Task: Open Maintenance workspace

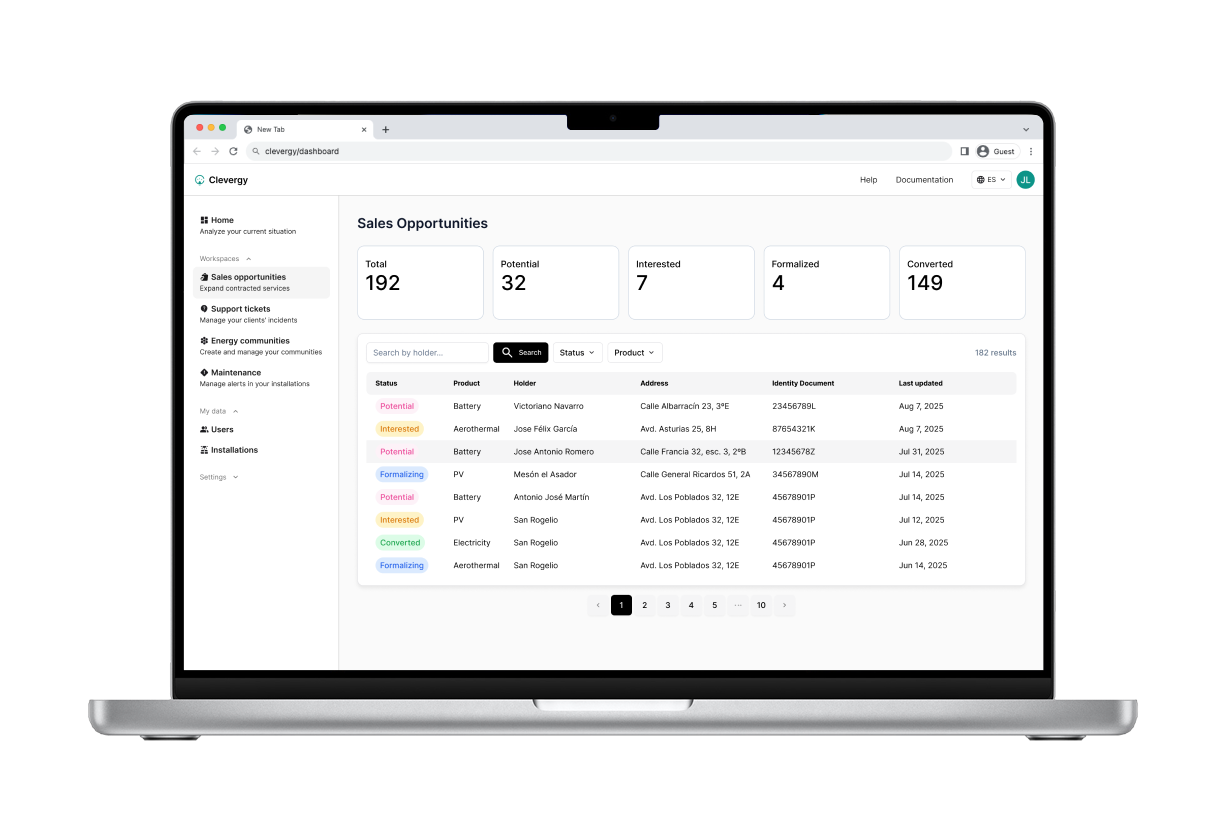Action: (261, 378)
